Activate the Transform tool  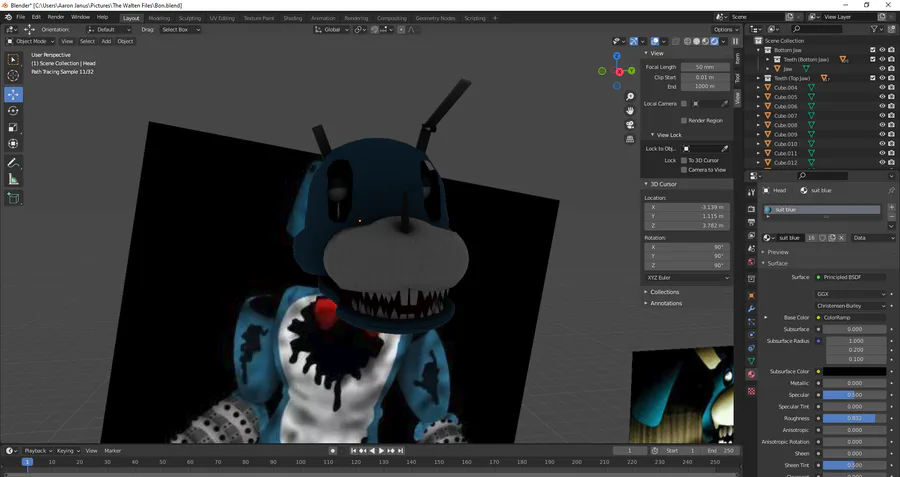click(x=13, y=144)
